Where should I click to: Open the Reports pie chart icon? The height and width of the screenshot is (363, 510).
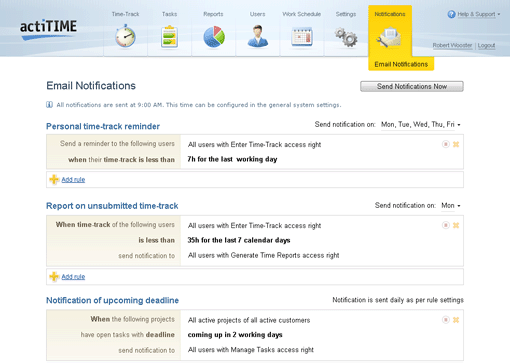(x=214, y=36)
